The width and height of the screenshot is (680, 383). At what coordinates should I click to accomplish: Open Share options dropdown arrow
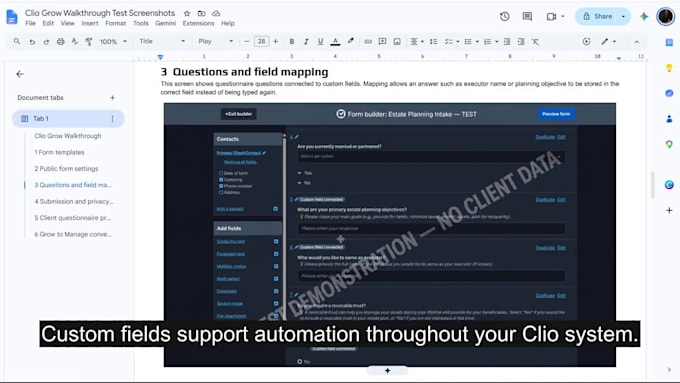click(624, 16)
